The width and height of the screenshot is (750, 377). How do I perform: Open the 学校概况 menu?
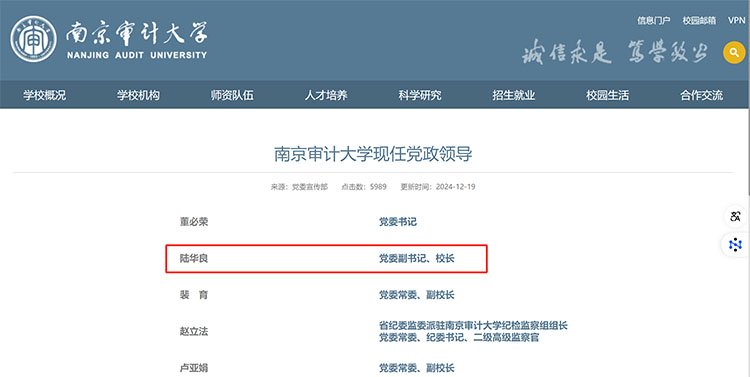pos(44,95)
